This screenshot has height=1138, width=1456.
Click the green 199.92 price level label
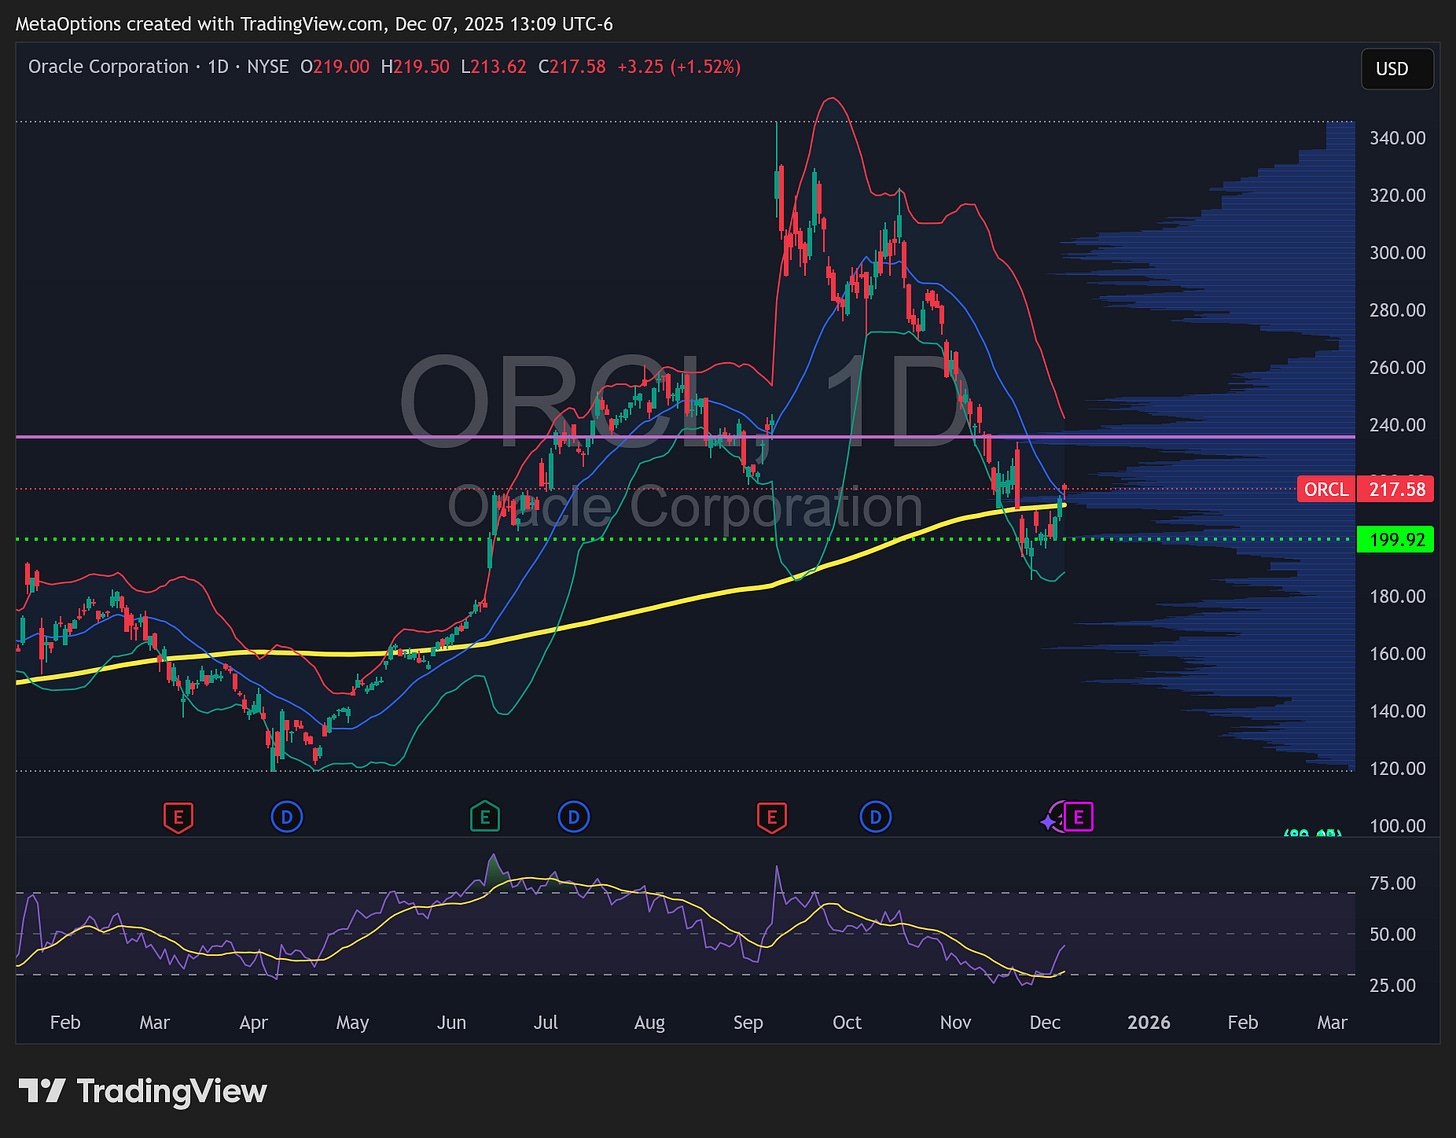pyautogui.click(x=1396, y=539)
